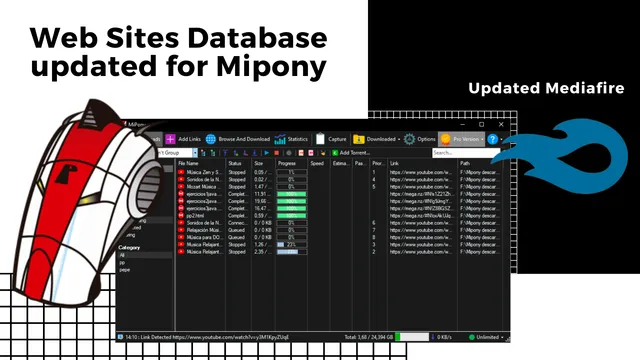Click the Mega icon of pp2.html row
Viewport: 640px width, 360px height.
click(181, 216)
